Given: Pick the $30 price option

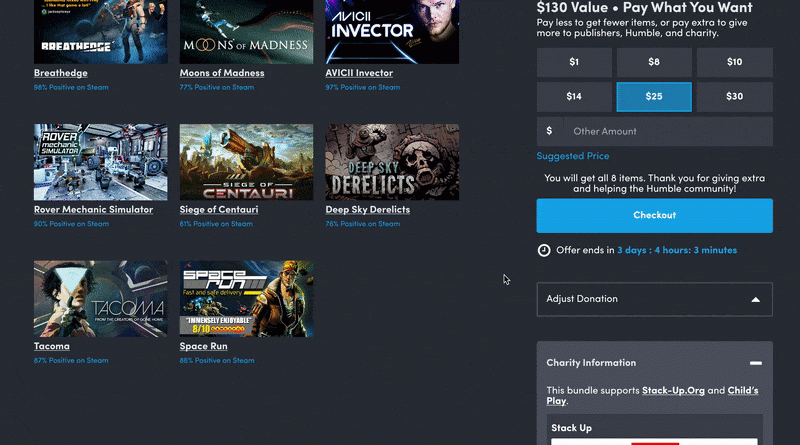Looking at the screenshot, I should pos(735,97).
